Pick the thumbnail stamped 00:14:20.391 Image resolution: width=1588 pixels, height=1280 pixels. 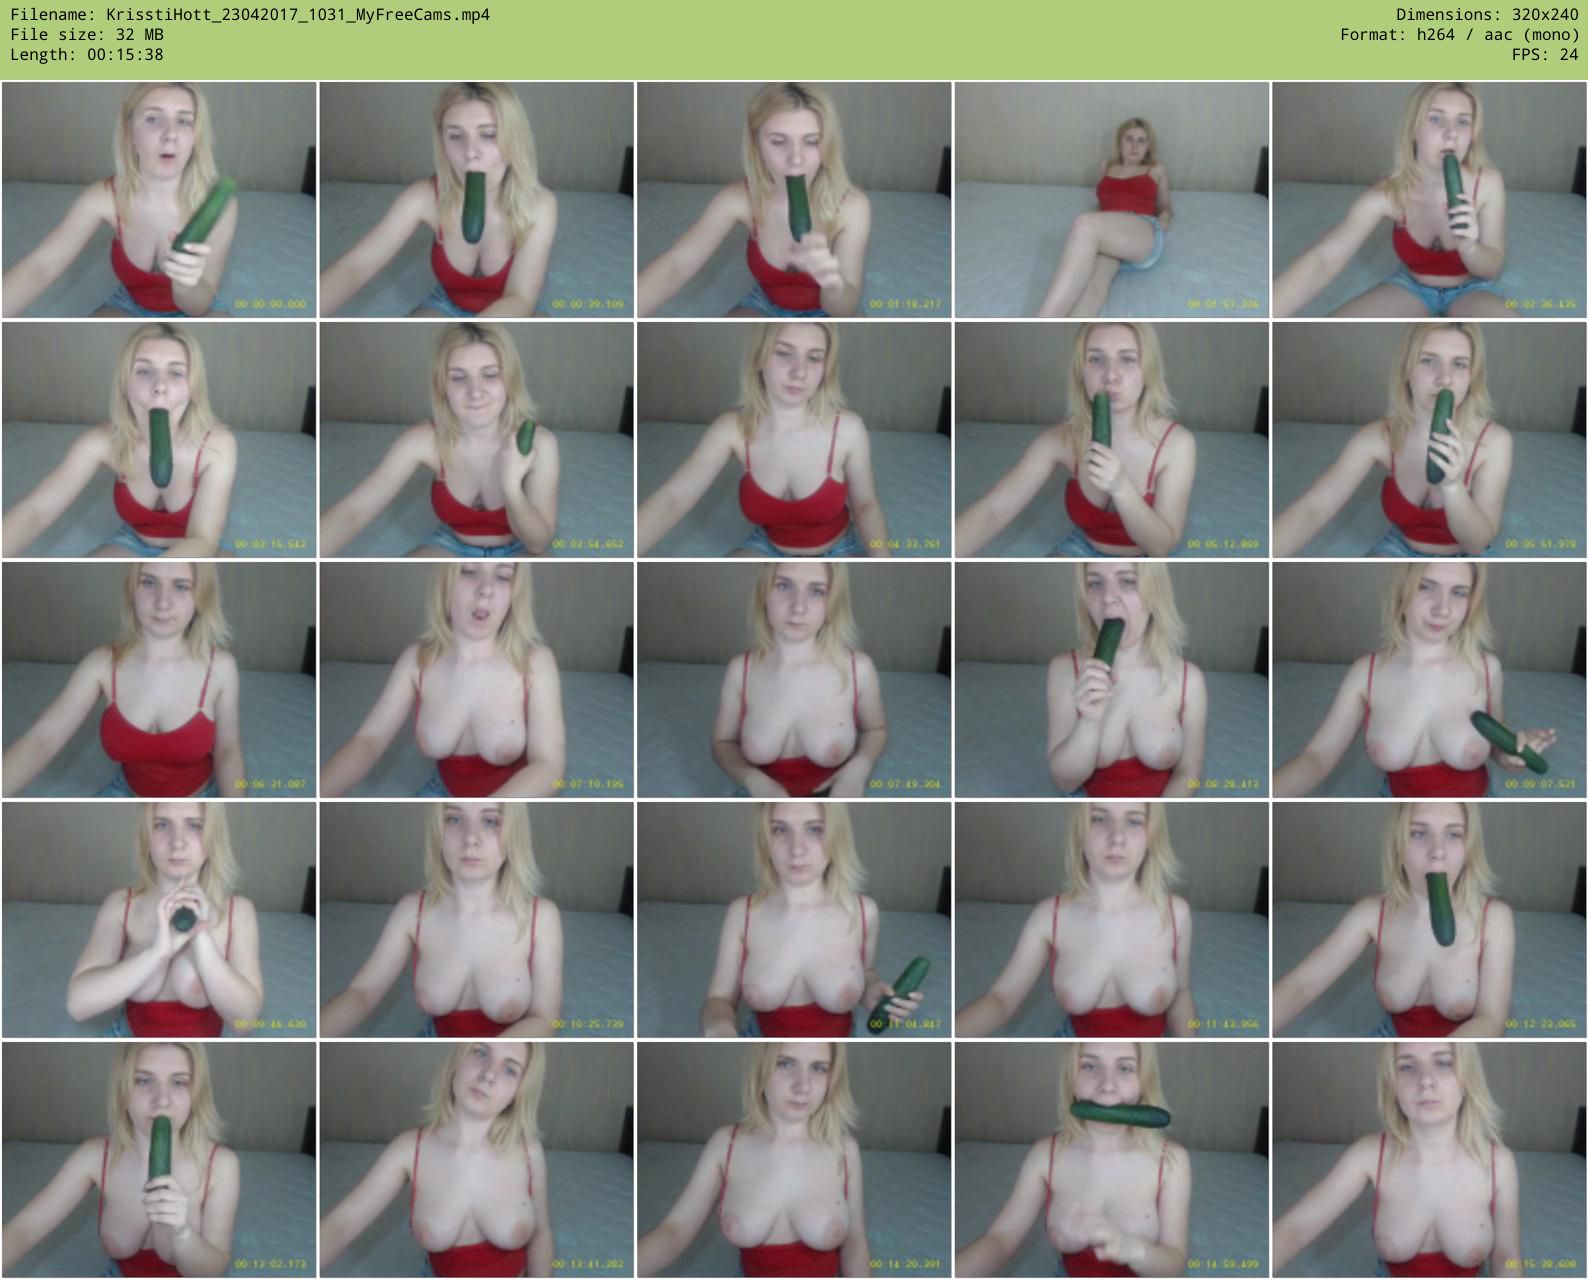(794, 1160)
